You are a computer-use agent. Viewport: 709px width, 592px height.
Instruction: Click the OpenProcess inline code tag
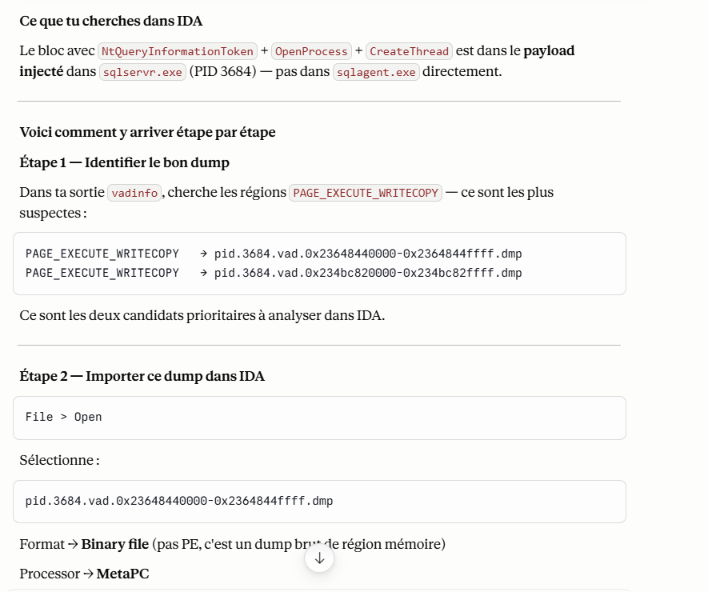311,51
